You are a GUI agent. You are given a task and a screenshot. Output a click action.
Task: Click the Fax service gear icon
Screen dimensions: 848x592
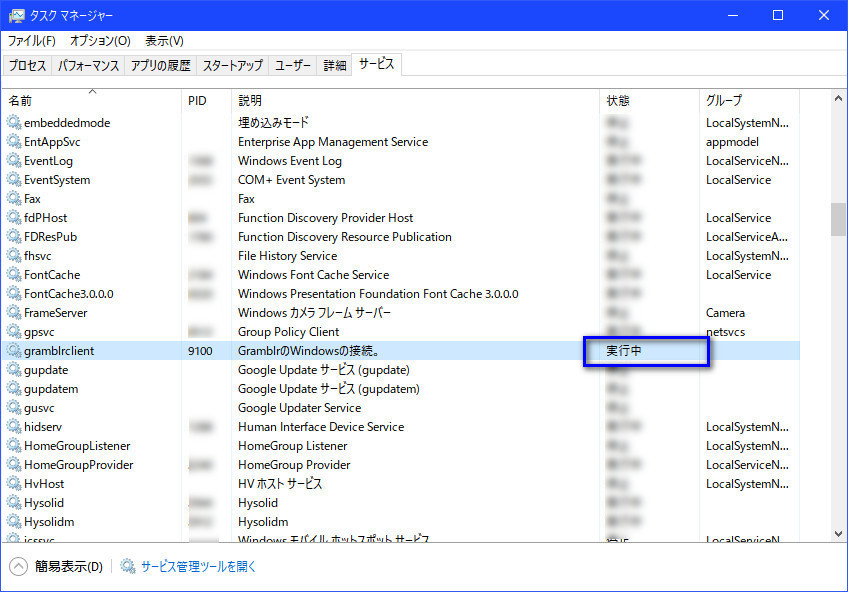(x=14, y=199)
